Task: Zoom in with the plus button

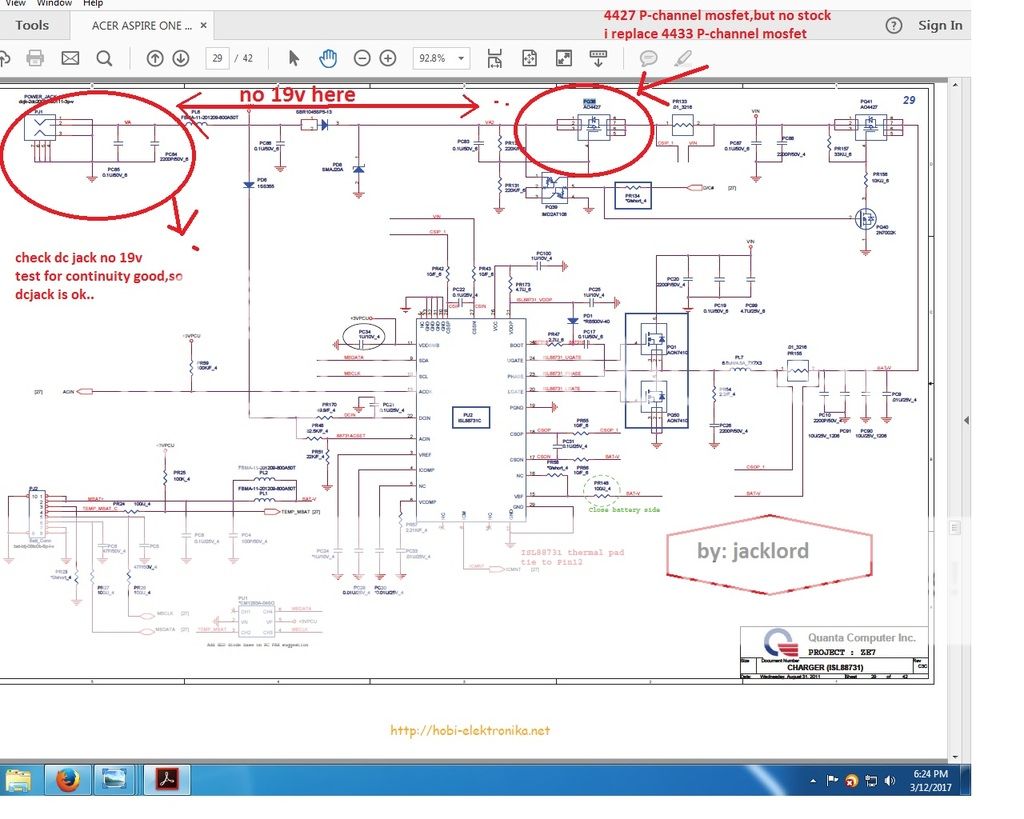Action: click(x=388, y=58)
